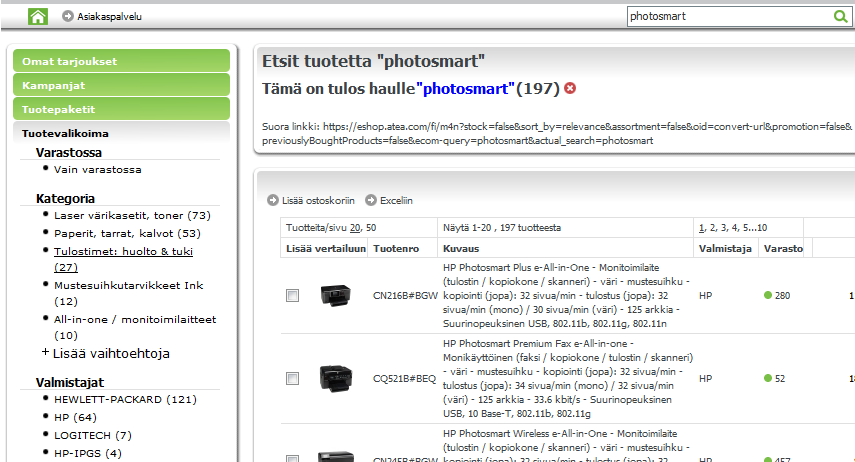Open the Omat tarjoukset menu

121,61
